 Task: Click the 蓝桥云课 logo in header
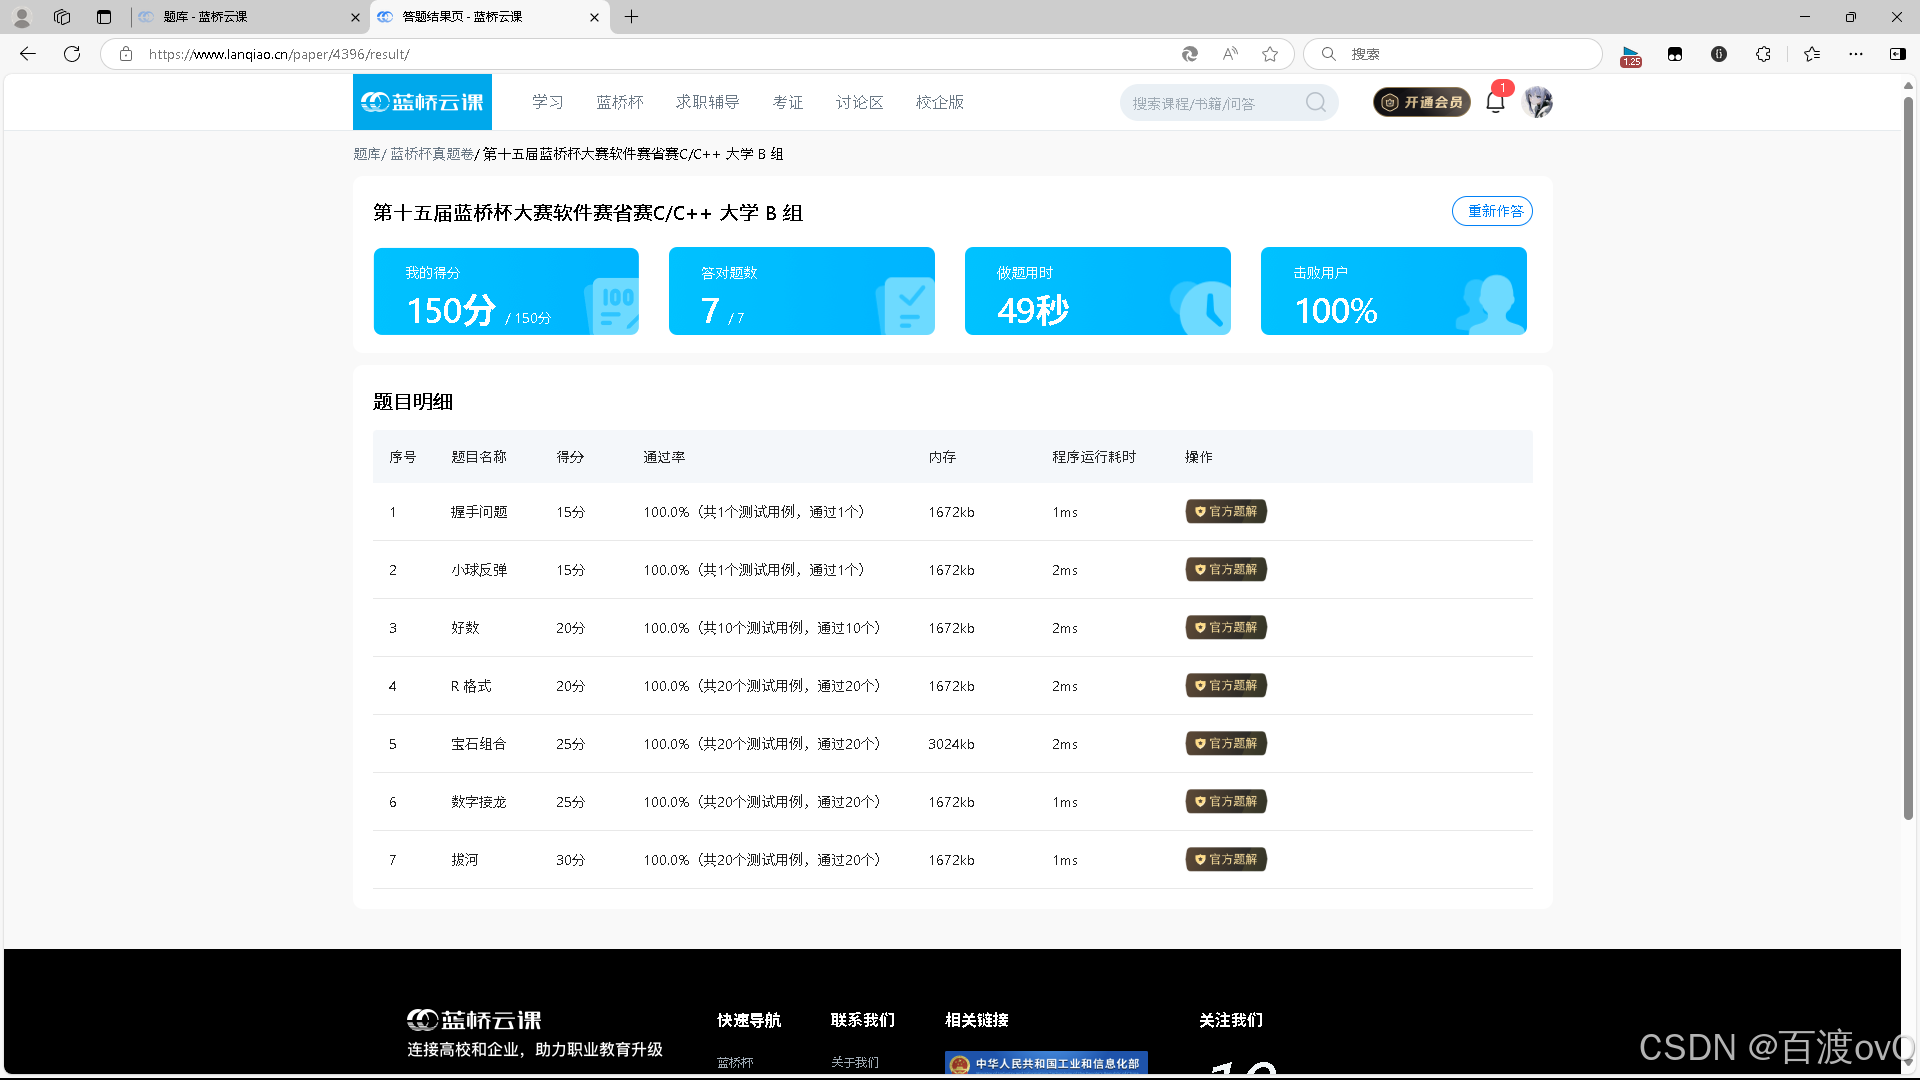(422, 102)
